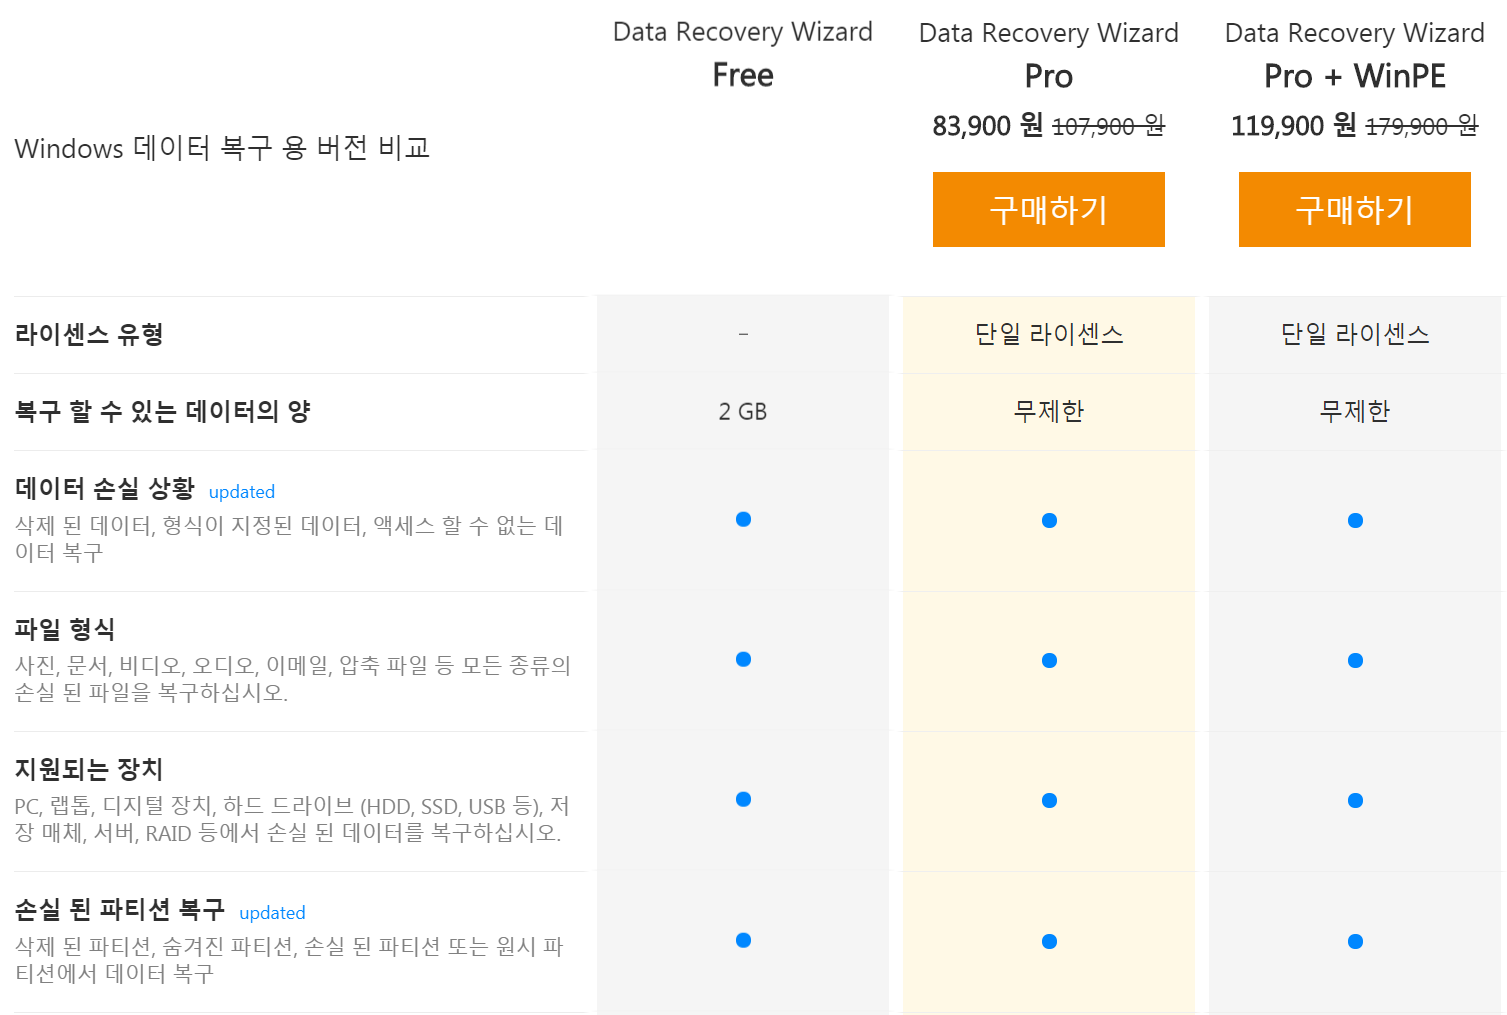Image resolution: width=1507 pixels, height=1015 pixels.
Task: Click 단일 라이센스 in the Pro + WinPE column
Action: click(x=1354, y=334)
